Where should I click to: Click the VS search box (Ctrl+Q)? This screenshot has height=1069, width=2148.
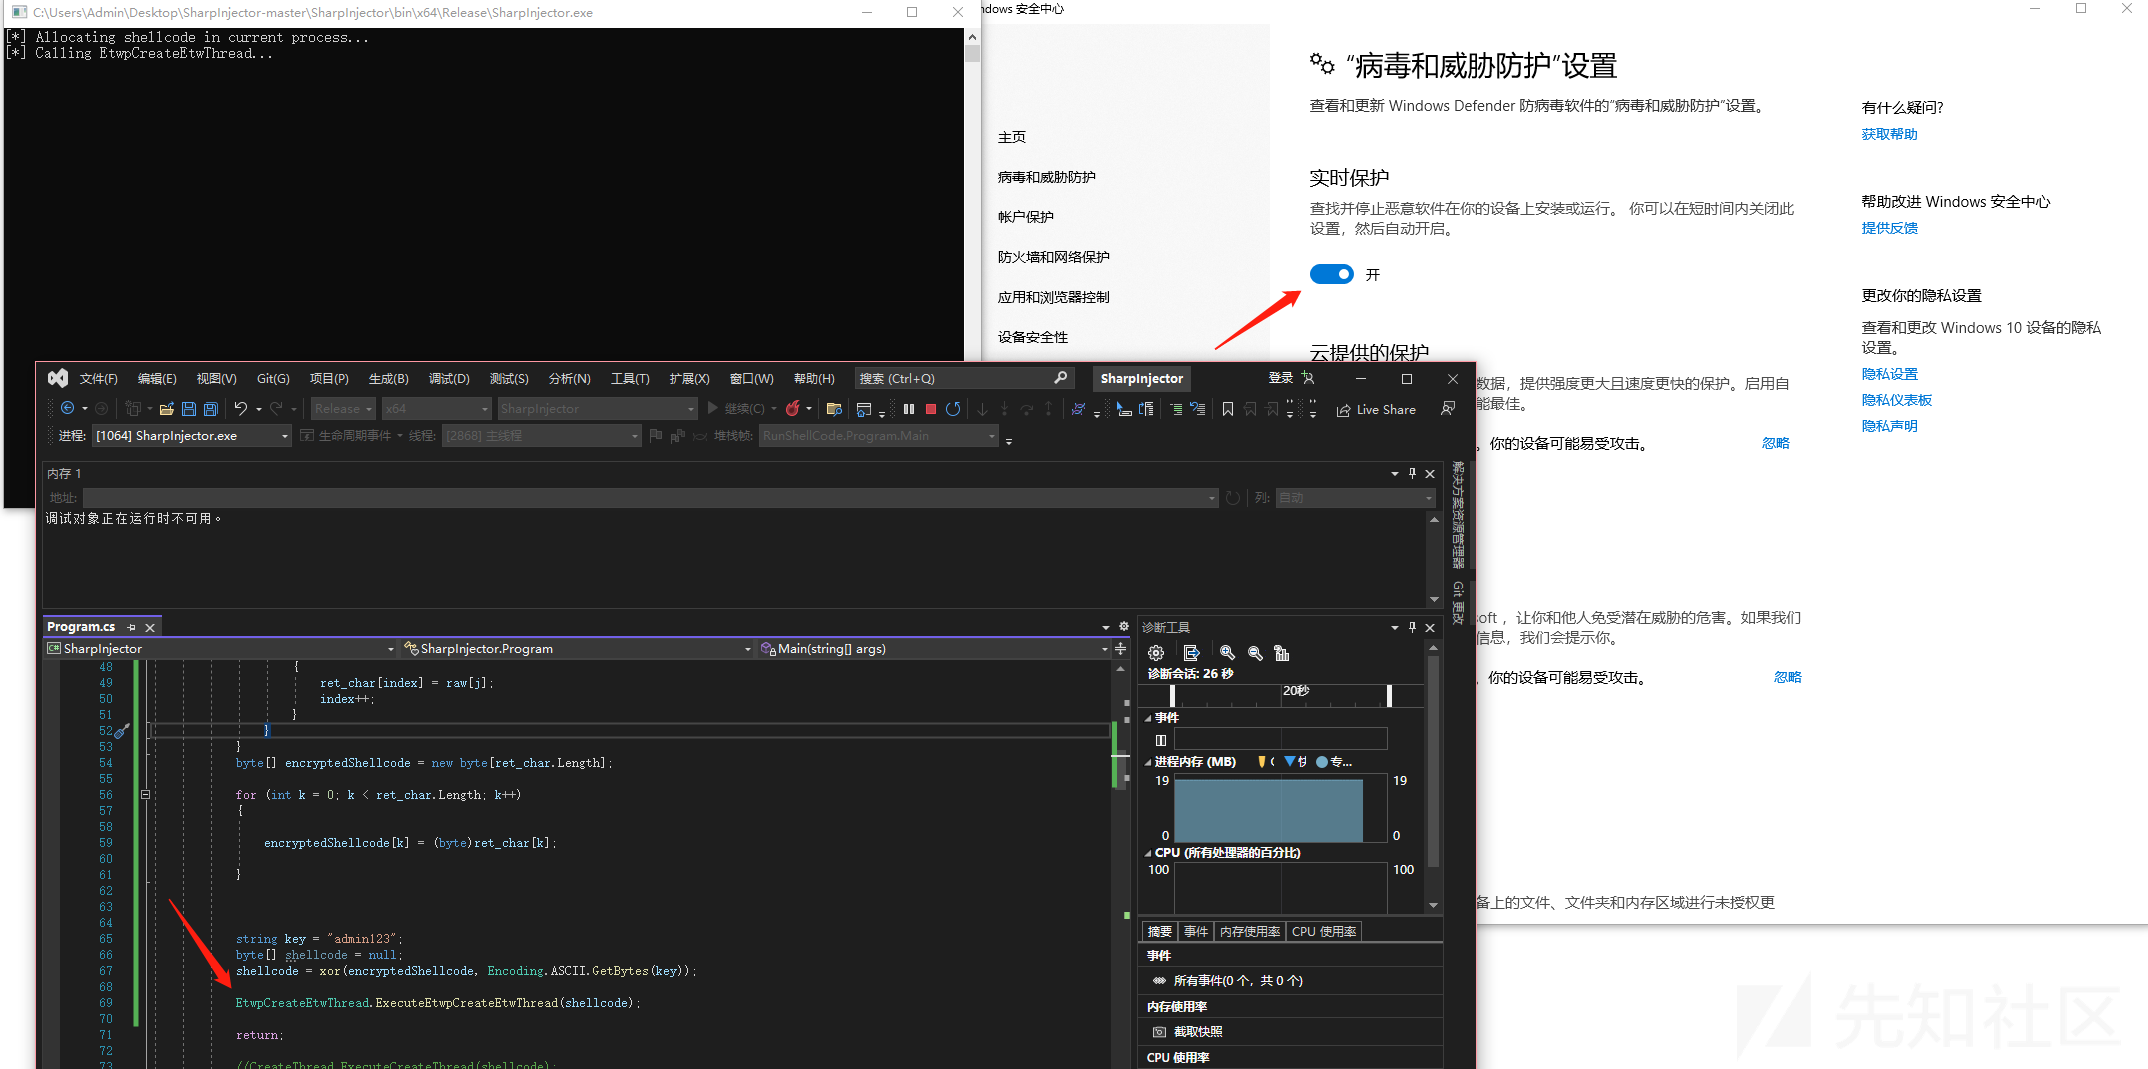[x=963, y=378]
